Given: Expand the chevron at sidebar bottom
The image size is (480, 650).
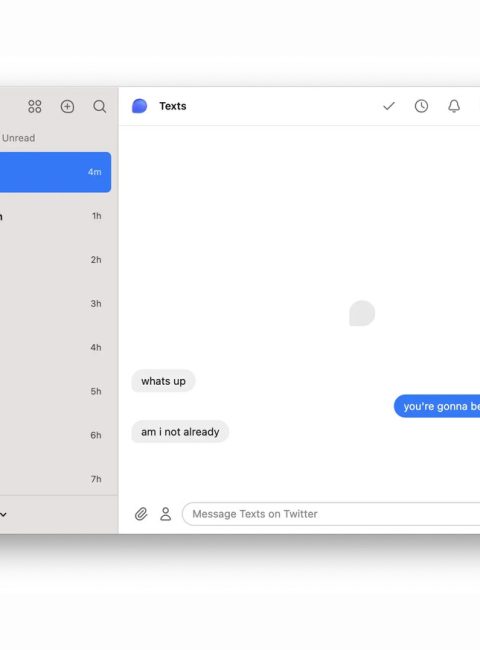Looking at the screenshot, I should pyautogui.click(x=3, y=514).
